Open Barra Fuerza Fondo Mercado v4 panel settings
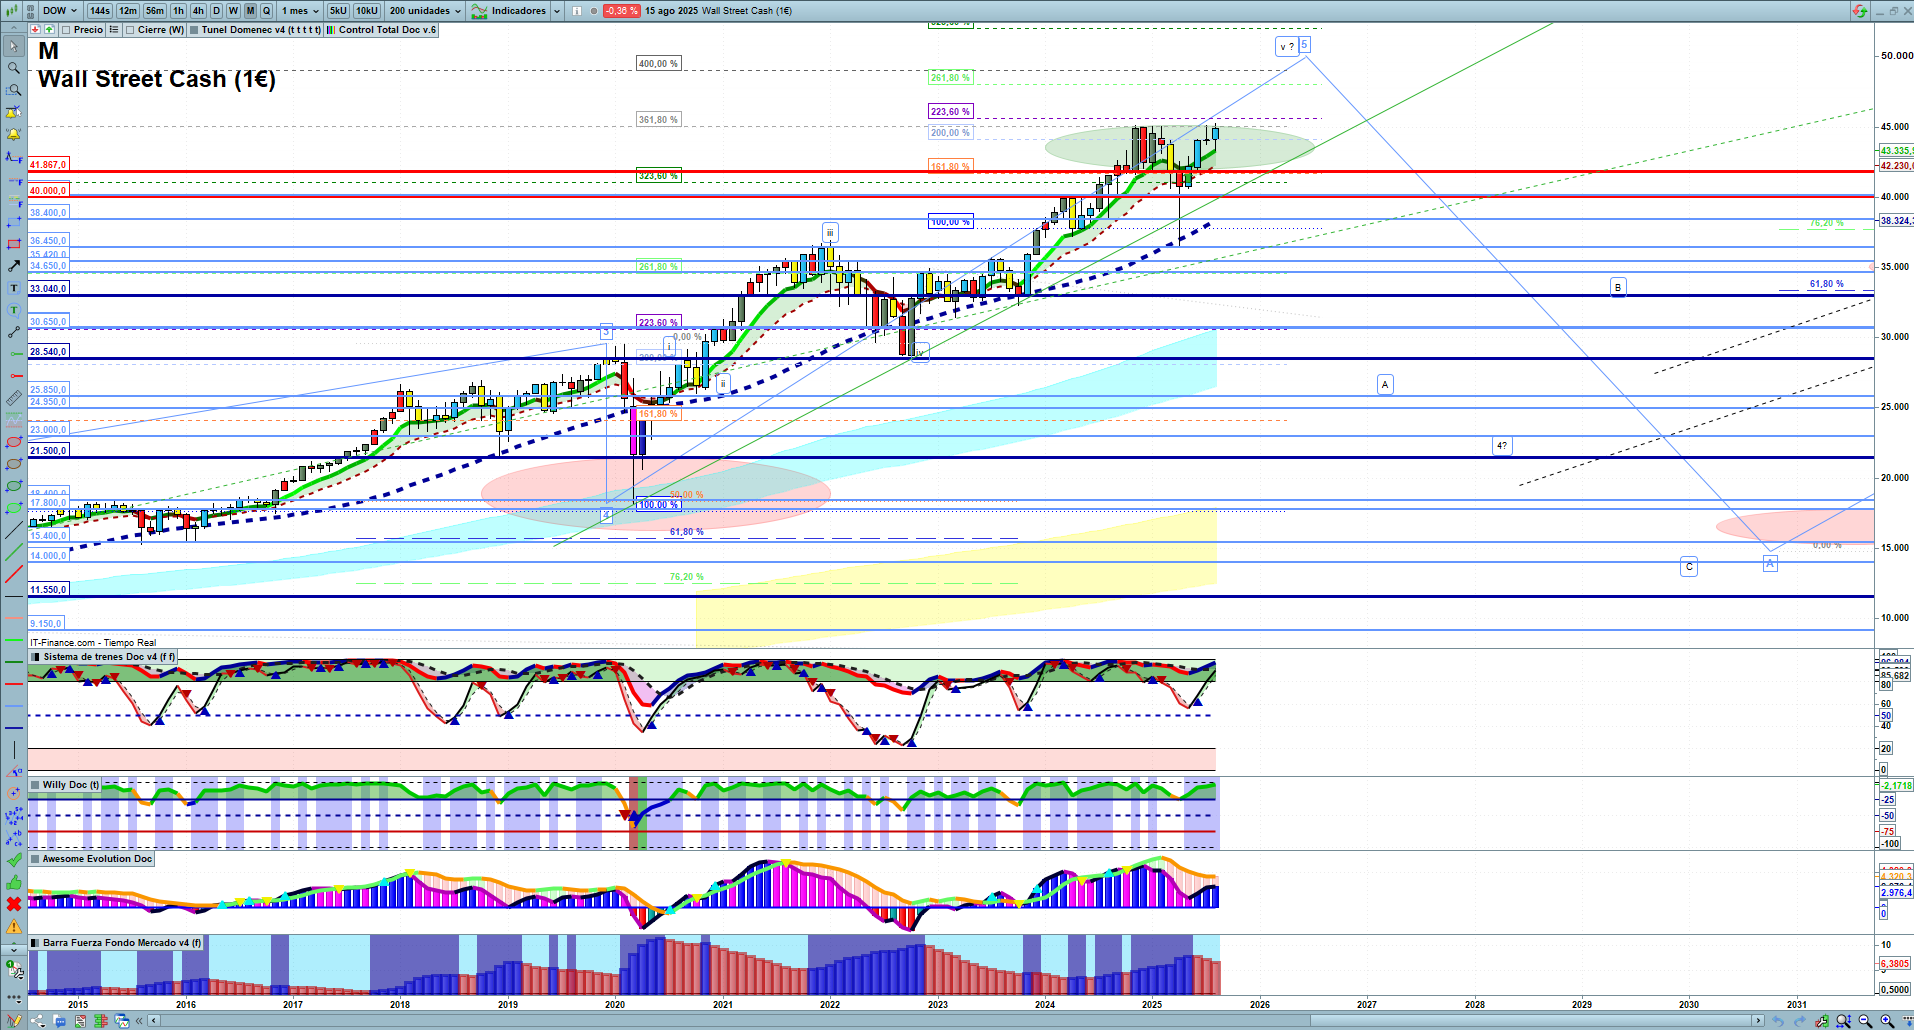 tap(36, 943)
